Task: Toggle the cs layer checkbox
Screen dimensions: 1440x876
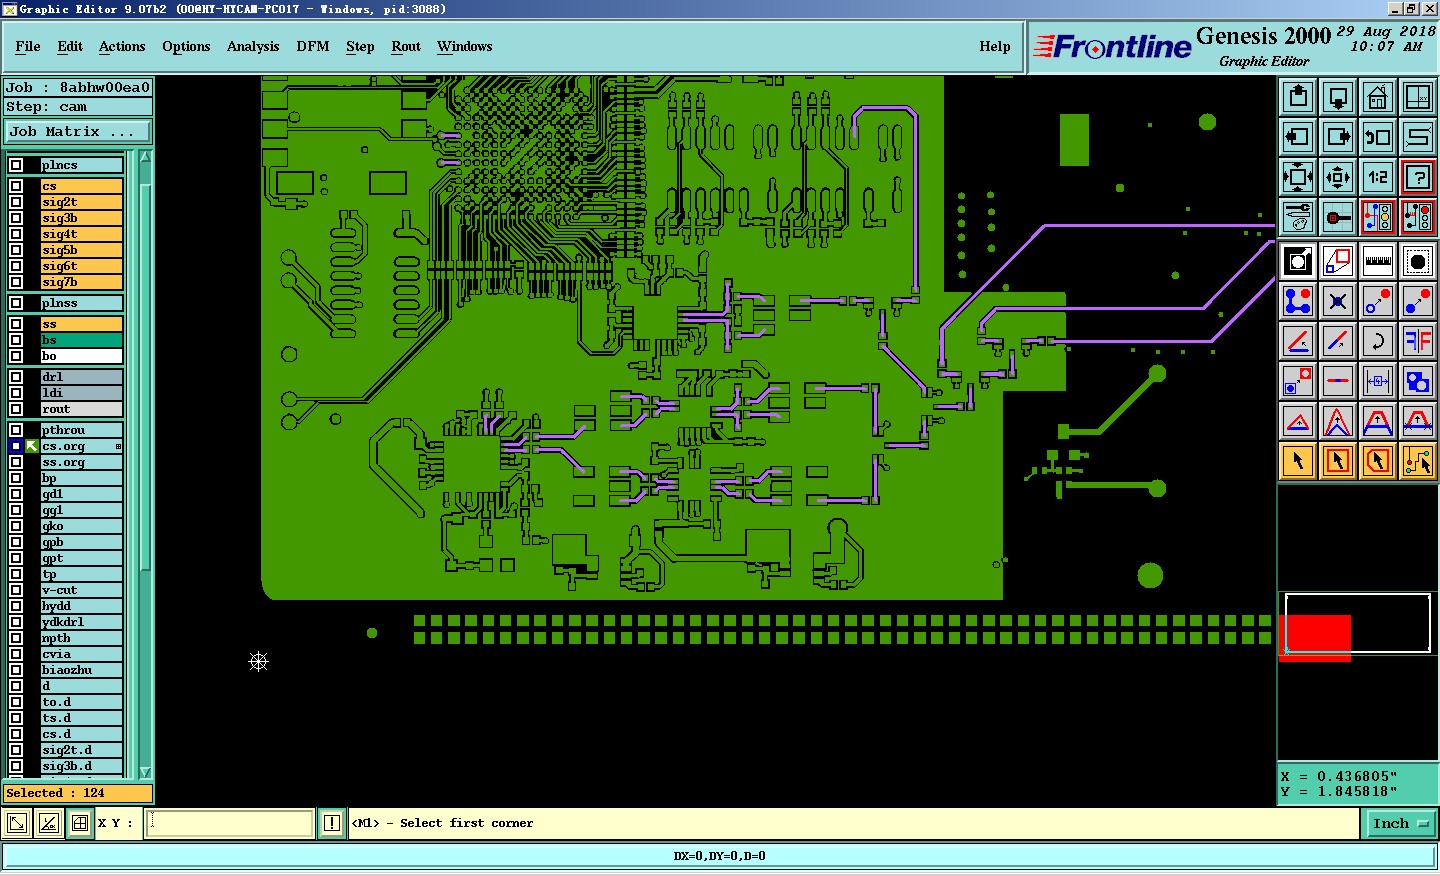Action: 16,186
